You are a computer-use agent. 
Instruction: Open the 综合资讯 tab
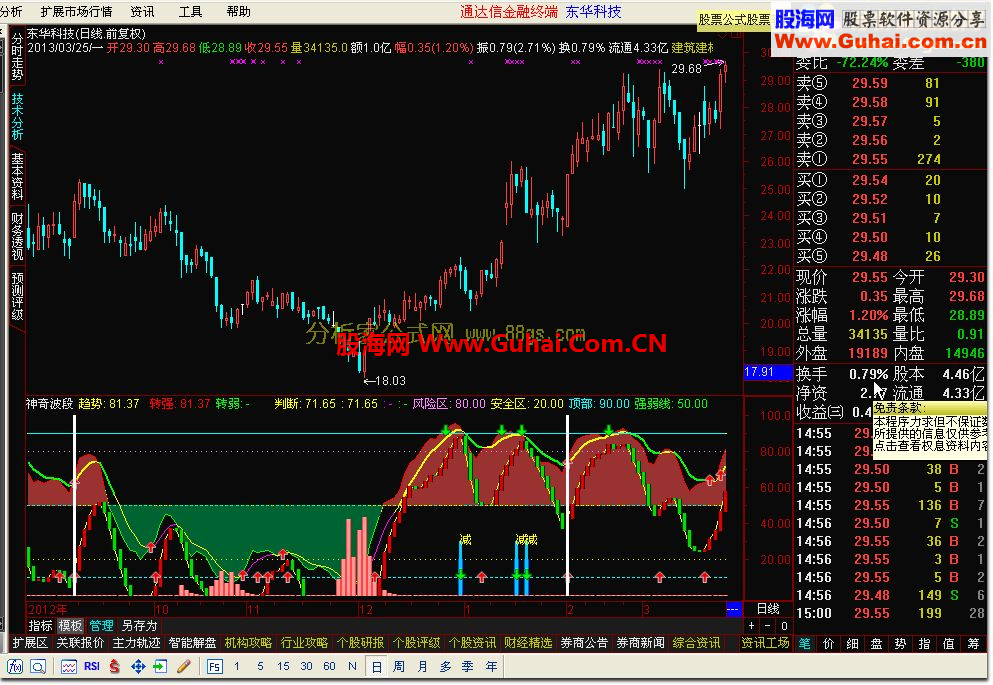tap(696, 643)
